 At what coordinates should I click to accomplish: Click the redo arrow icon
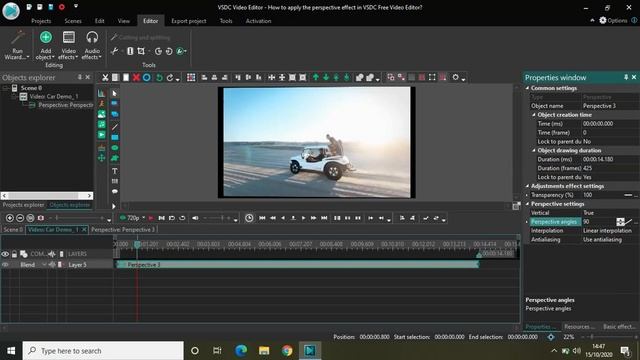[170, 78]
